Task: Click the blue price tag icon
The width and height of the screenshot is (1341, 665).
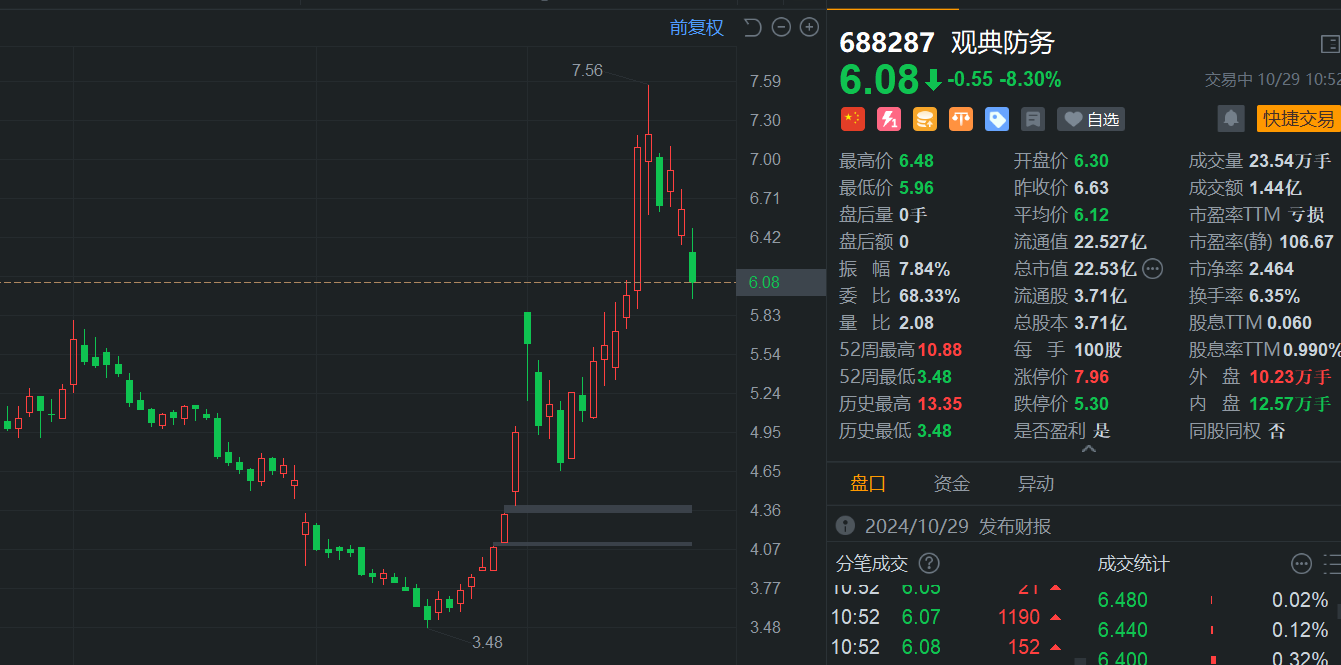Action: [997, 119]
